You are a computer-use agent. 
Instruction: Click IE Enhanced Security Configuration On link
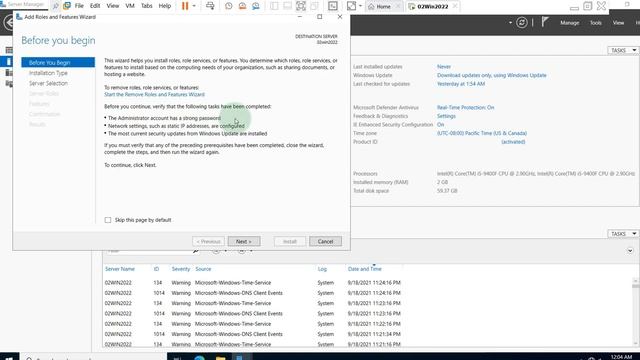(x=440, y=124)
